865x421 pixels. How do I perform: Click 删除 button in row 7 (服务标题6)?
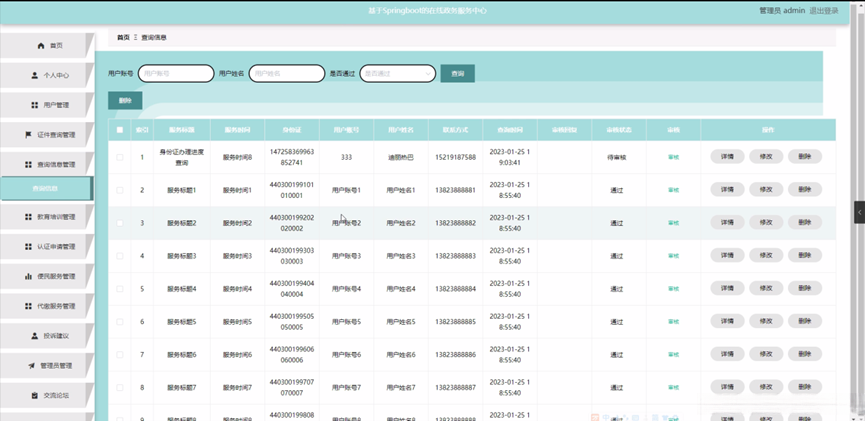[x=805, y=354]
